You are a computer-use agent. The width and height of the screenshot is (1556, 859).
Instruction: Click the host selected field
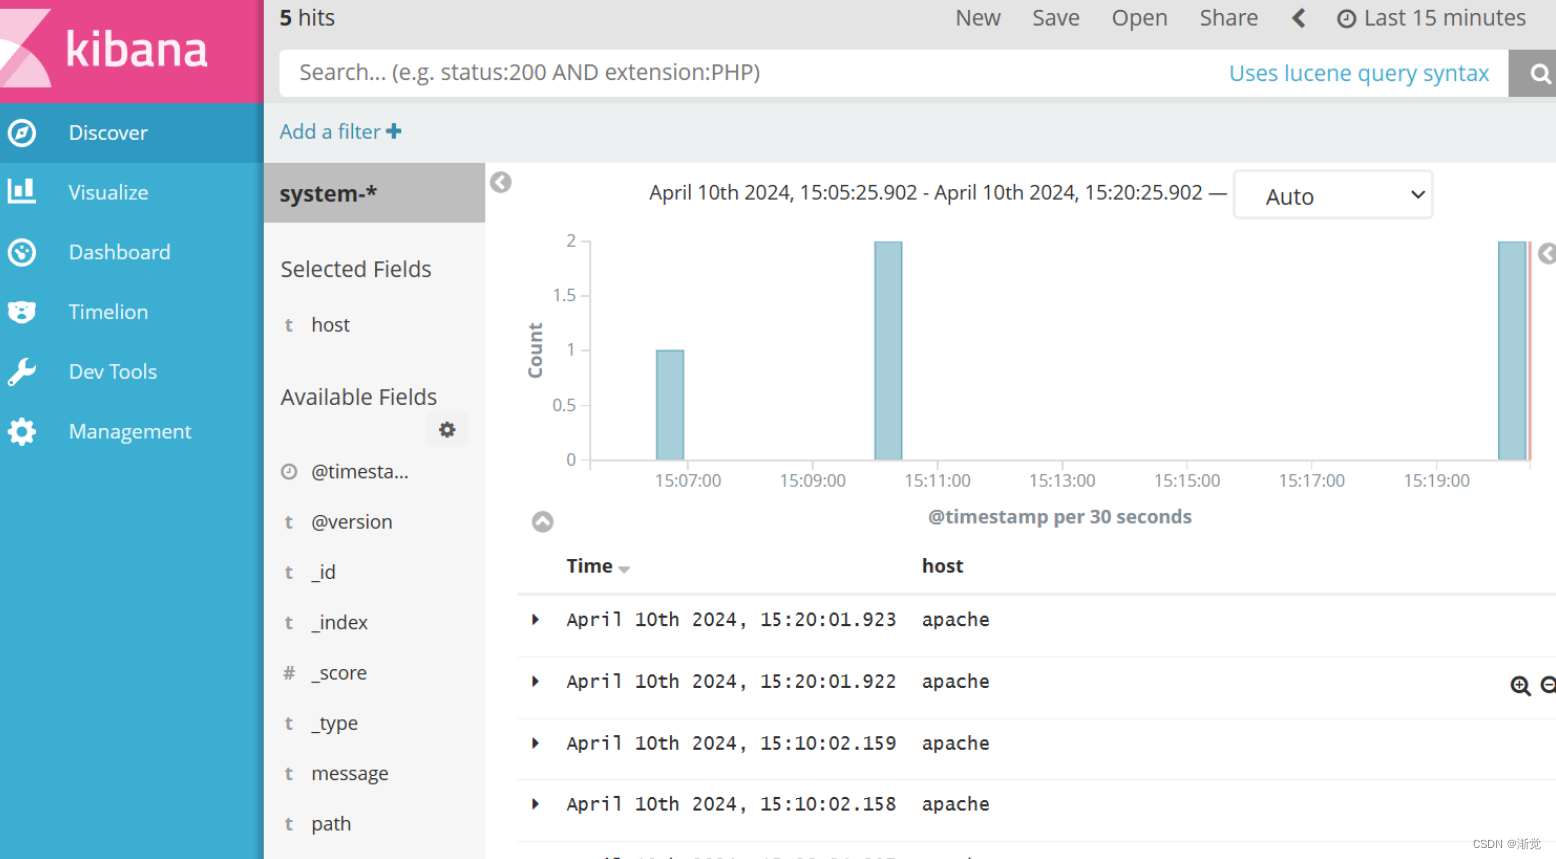click(330, 325)
